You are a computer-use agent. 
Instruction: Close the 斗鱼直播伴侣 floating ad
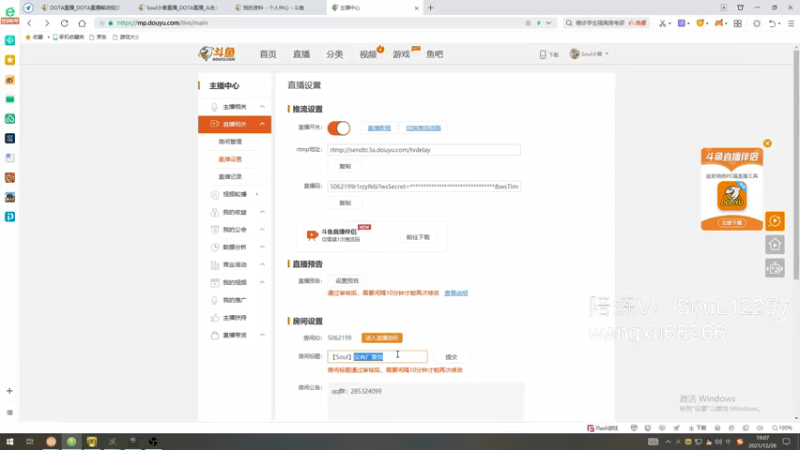coord(767,143)
